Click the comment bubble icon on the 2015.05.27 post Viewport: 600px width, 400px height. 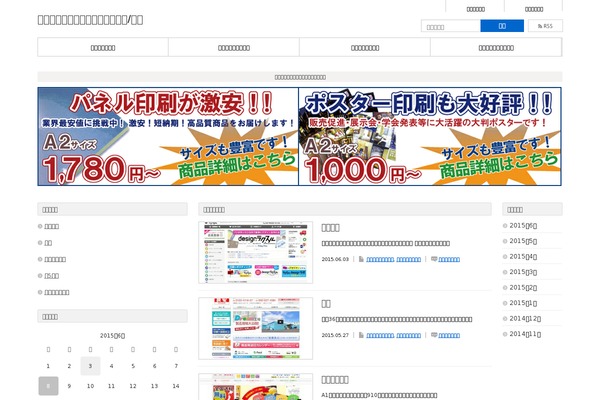click(434, 335)
